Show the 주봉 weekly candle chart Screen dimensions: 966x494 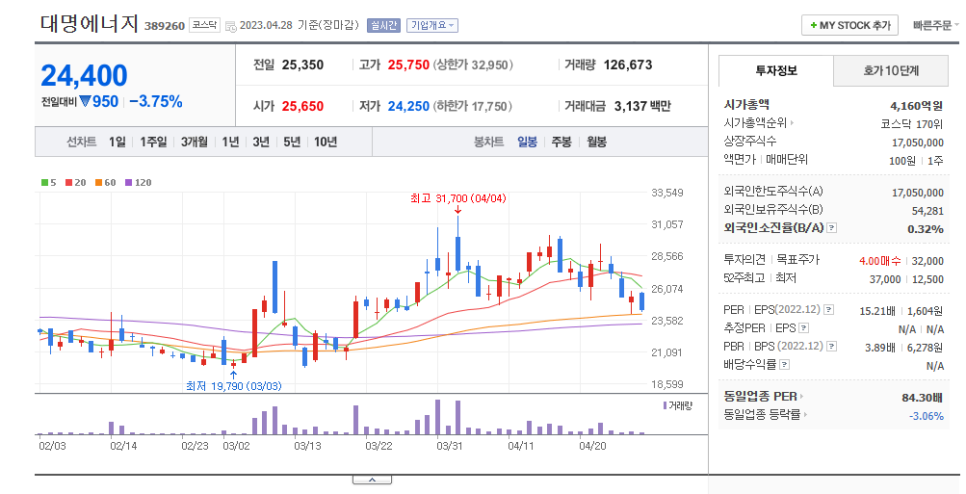(x=561, y=142)
